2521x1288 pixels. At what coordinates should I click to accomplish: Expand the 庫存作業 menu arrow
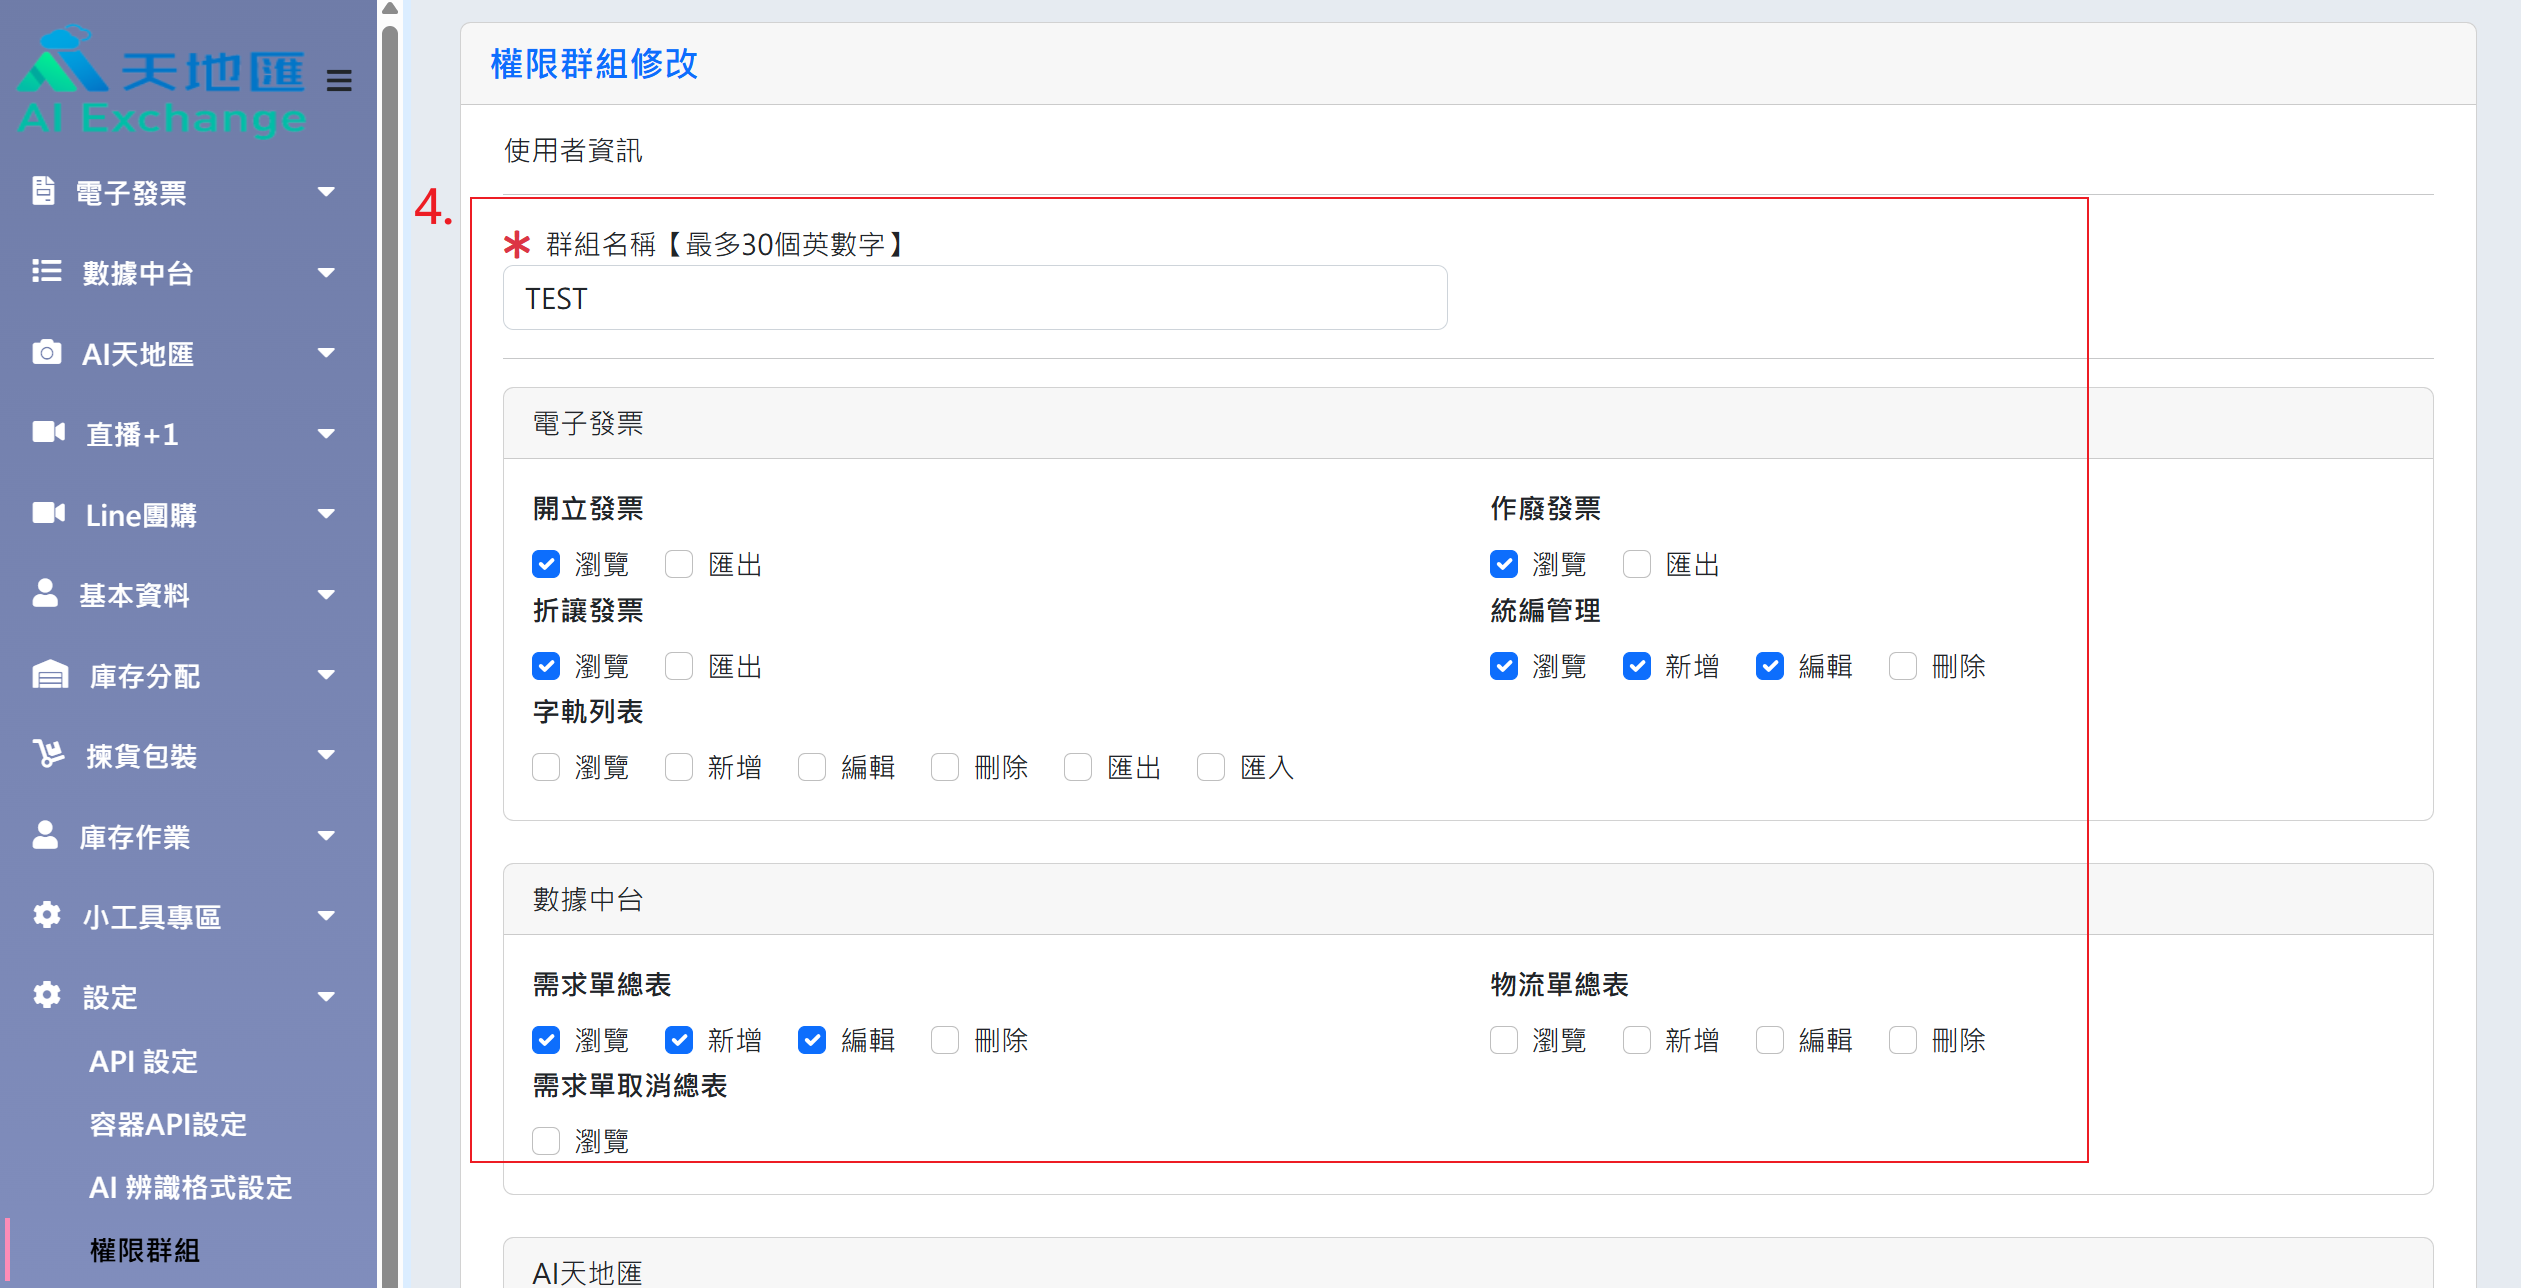(326, 837)
